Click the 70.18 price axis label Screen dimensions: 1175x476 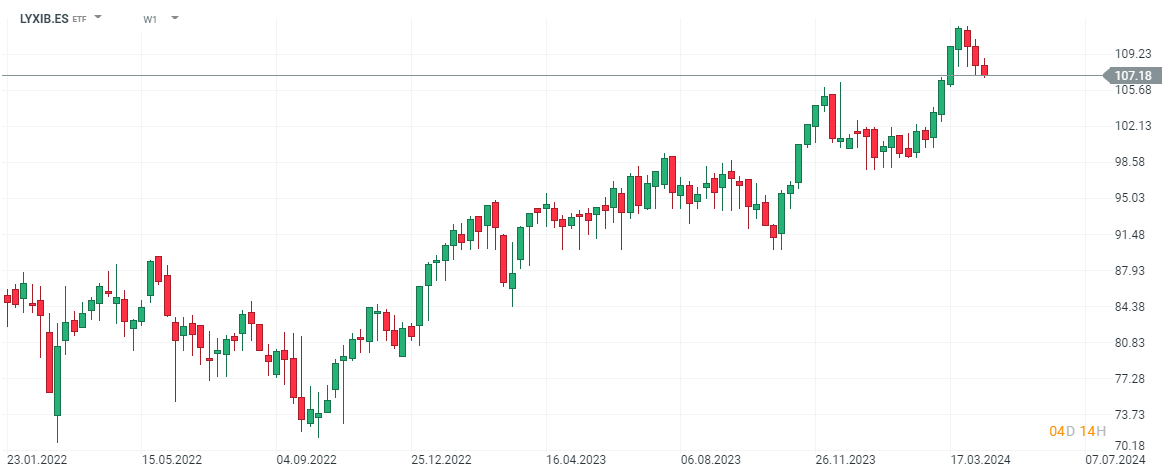pyautogui.click(x=1132, y=446)
